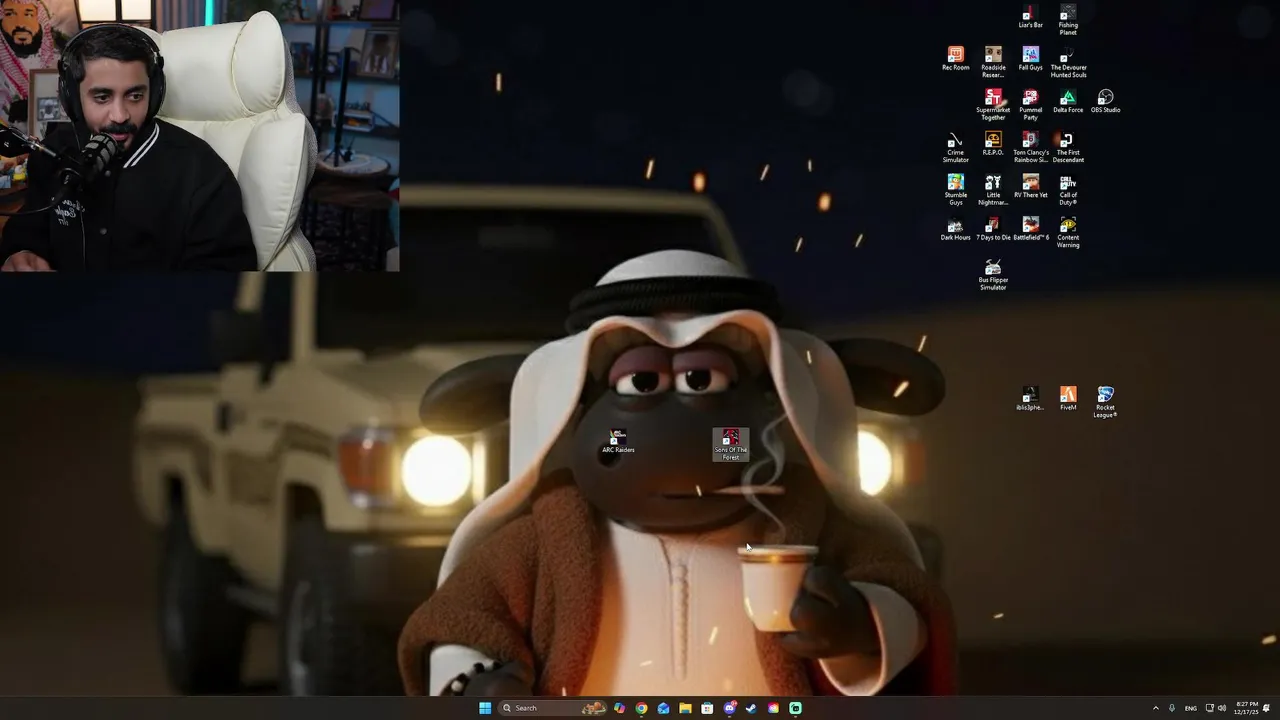This screenshot has height=720, width=1280.
Task: Launch R.E.P.O. desktop shortcut
Action: click(993, 143)
